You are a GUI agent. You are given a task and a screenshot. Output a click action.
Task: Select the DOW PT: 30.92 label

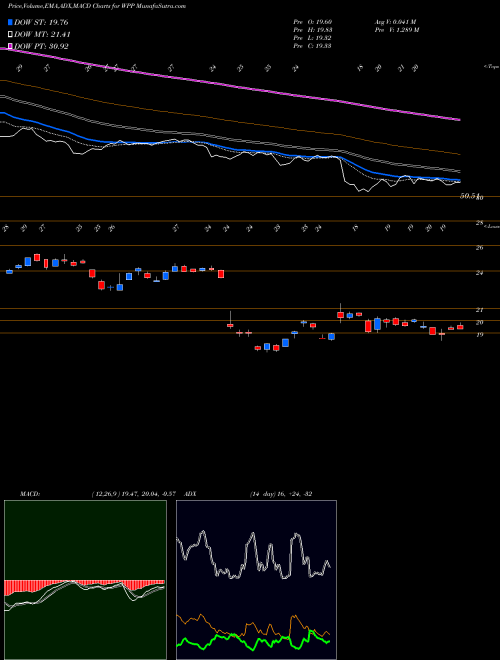[41, 46]
